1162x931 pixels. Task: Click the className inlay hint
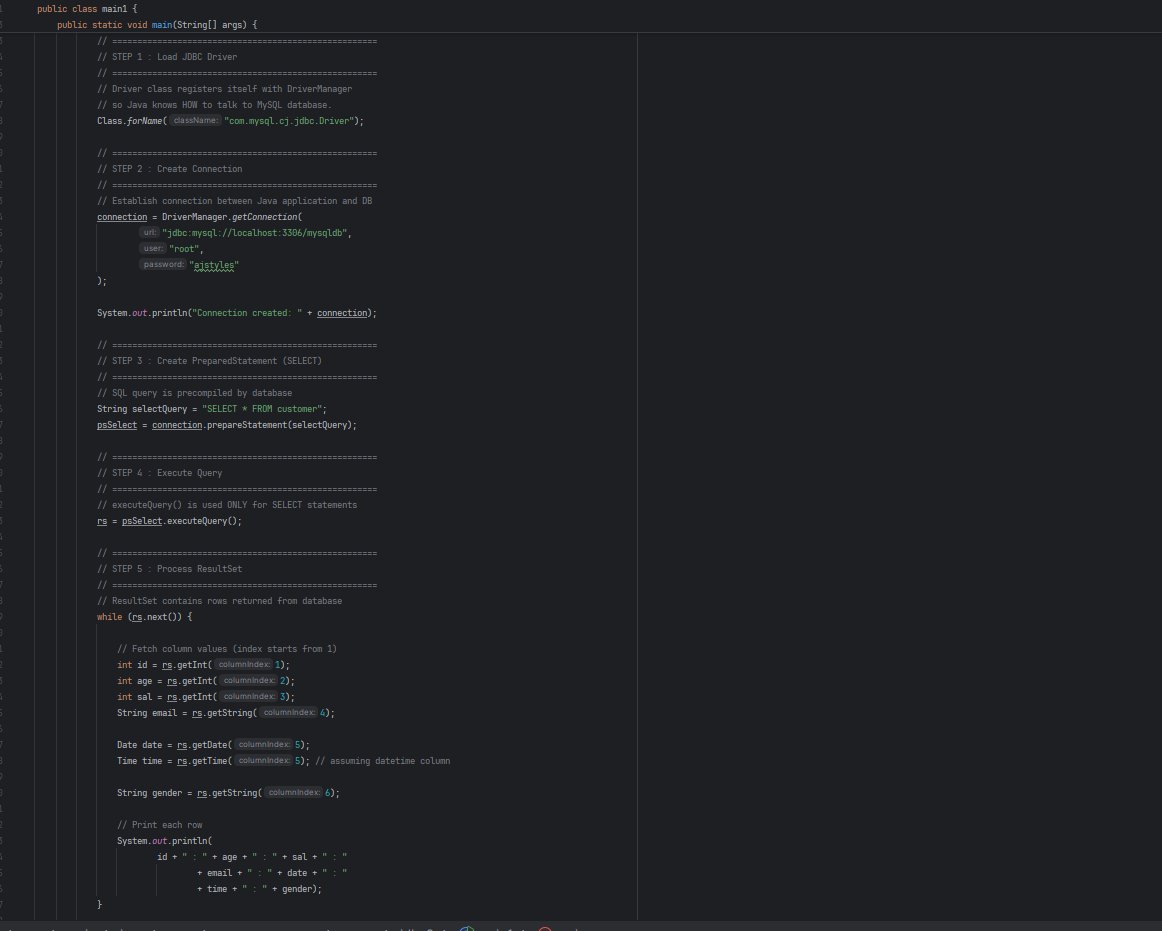[x=196, y=121]
